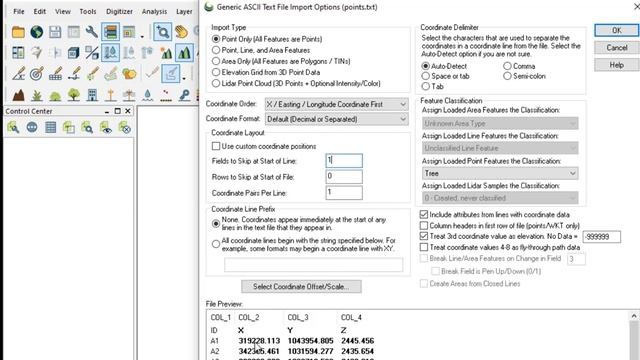
Task: Open the Digitizer menu
Action: (119, 11)
